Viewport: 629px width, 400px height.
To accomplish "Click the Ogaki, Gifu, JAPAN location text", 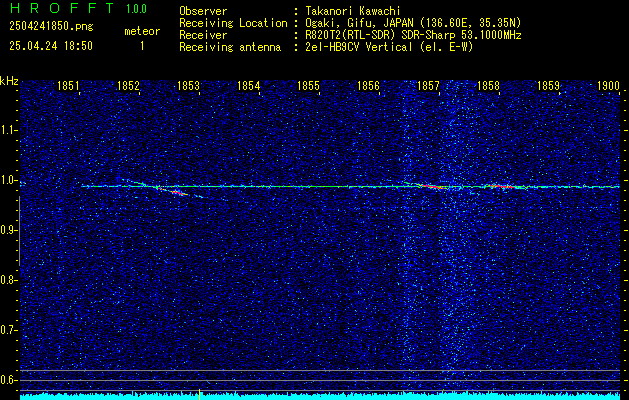I will (x=412, y=23).
